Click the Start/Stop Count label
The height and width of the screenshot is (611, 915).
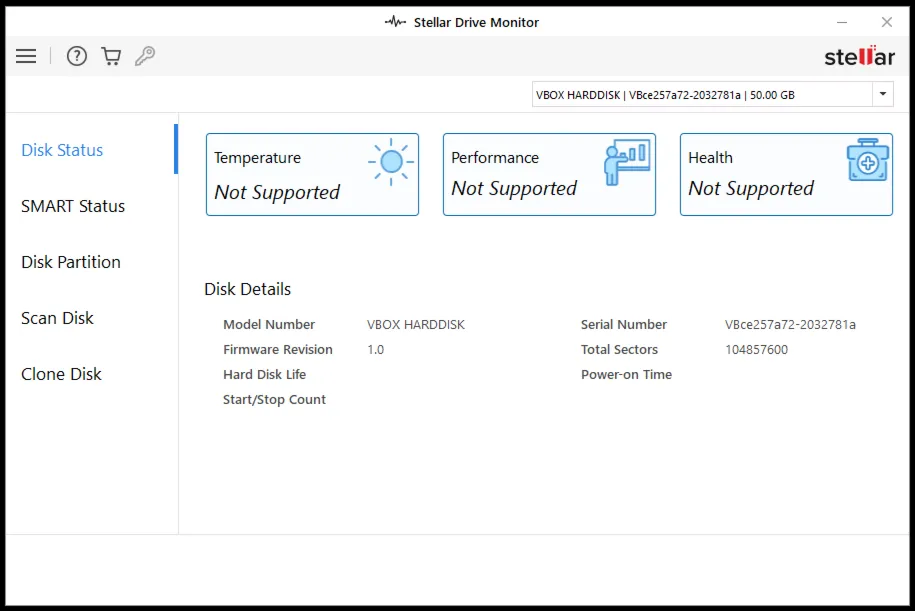(274, 400)
